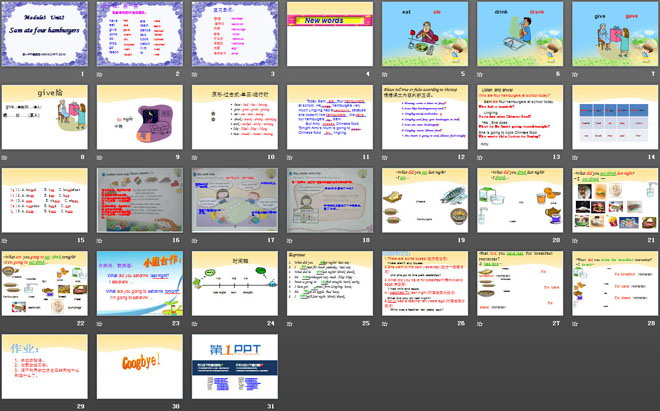This screenshot has height=411, width=660.
Task: Click the animation star icon under slide 24
Action: (195, 324)
